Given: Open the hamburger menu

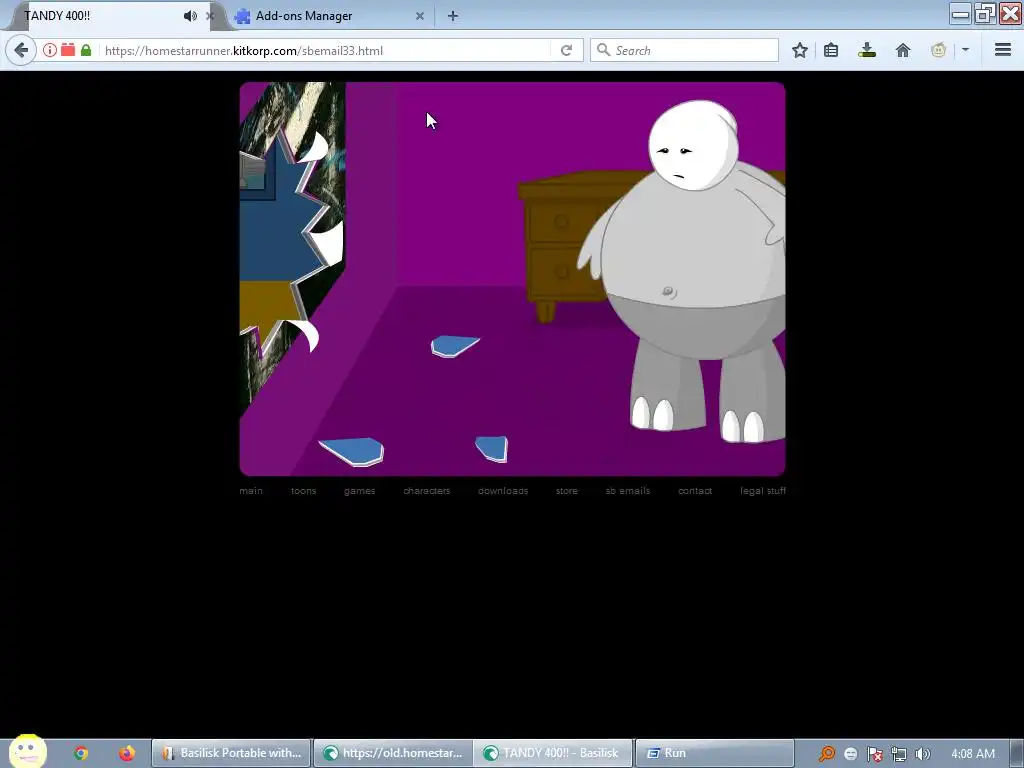Looking at the screenshot, I should 1002,50.
